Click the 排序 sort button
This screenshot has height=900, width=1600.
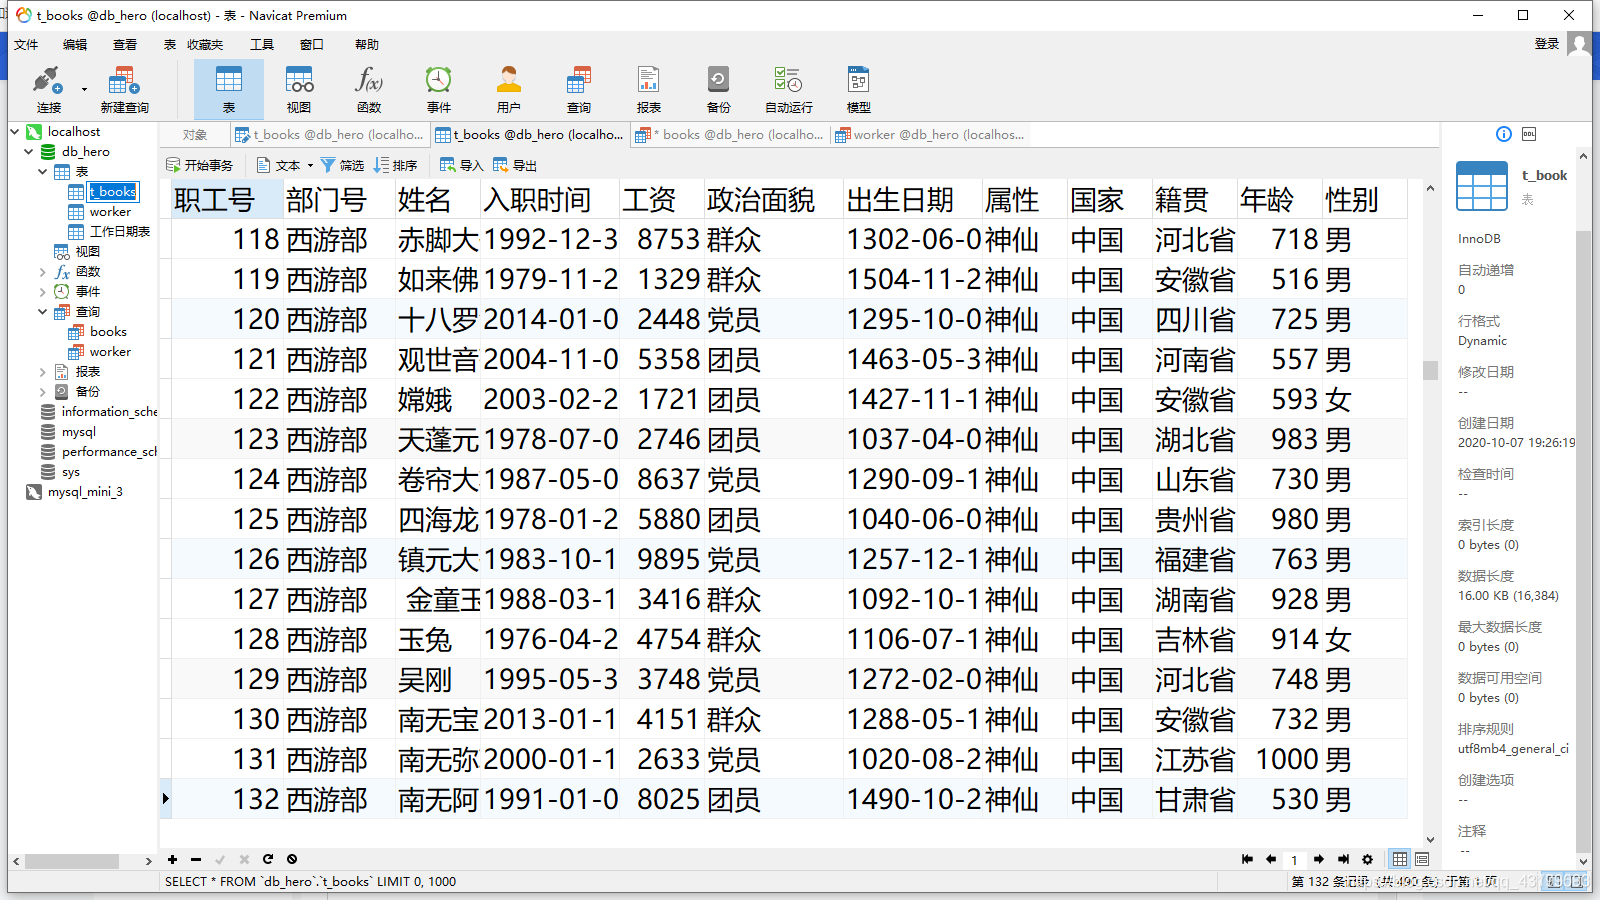pos(396,165)
